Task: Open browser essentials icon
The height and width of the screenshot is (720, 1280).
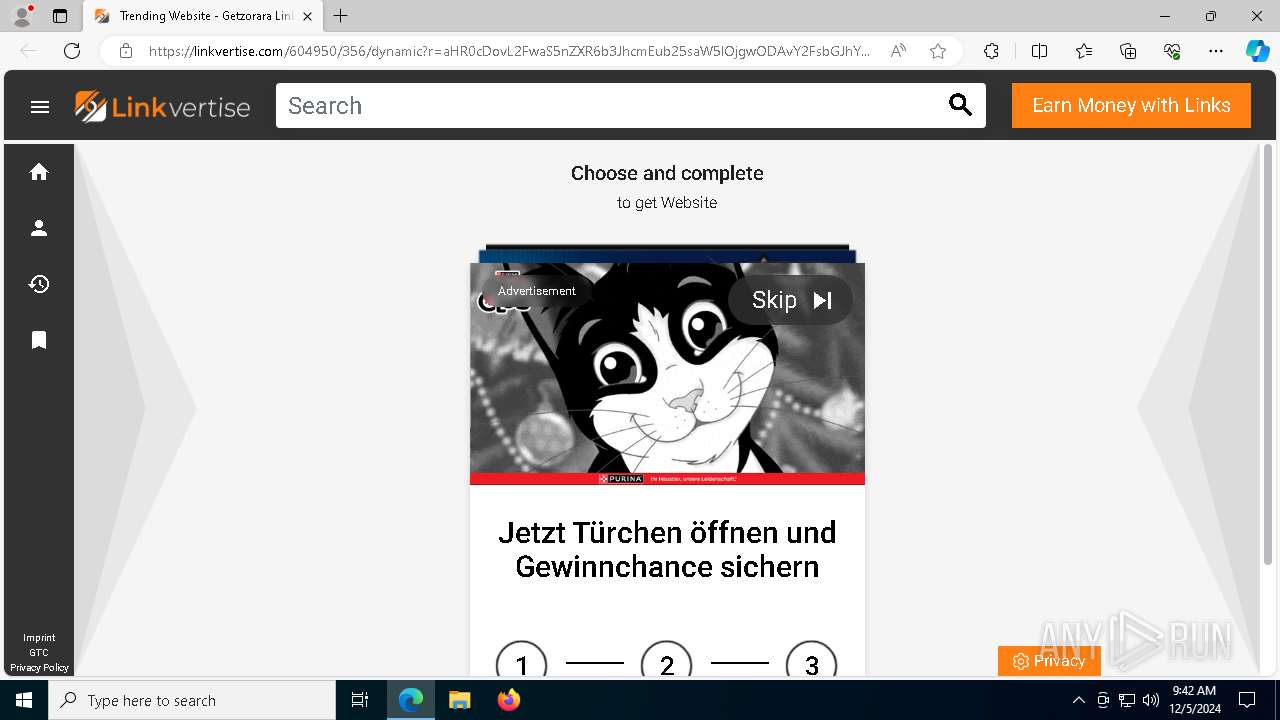Action: 1172,51
